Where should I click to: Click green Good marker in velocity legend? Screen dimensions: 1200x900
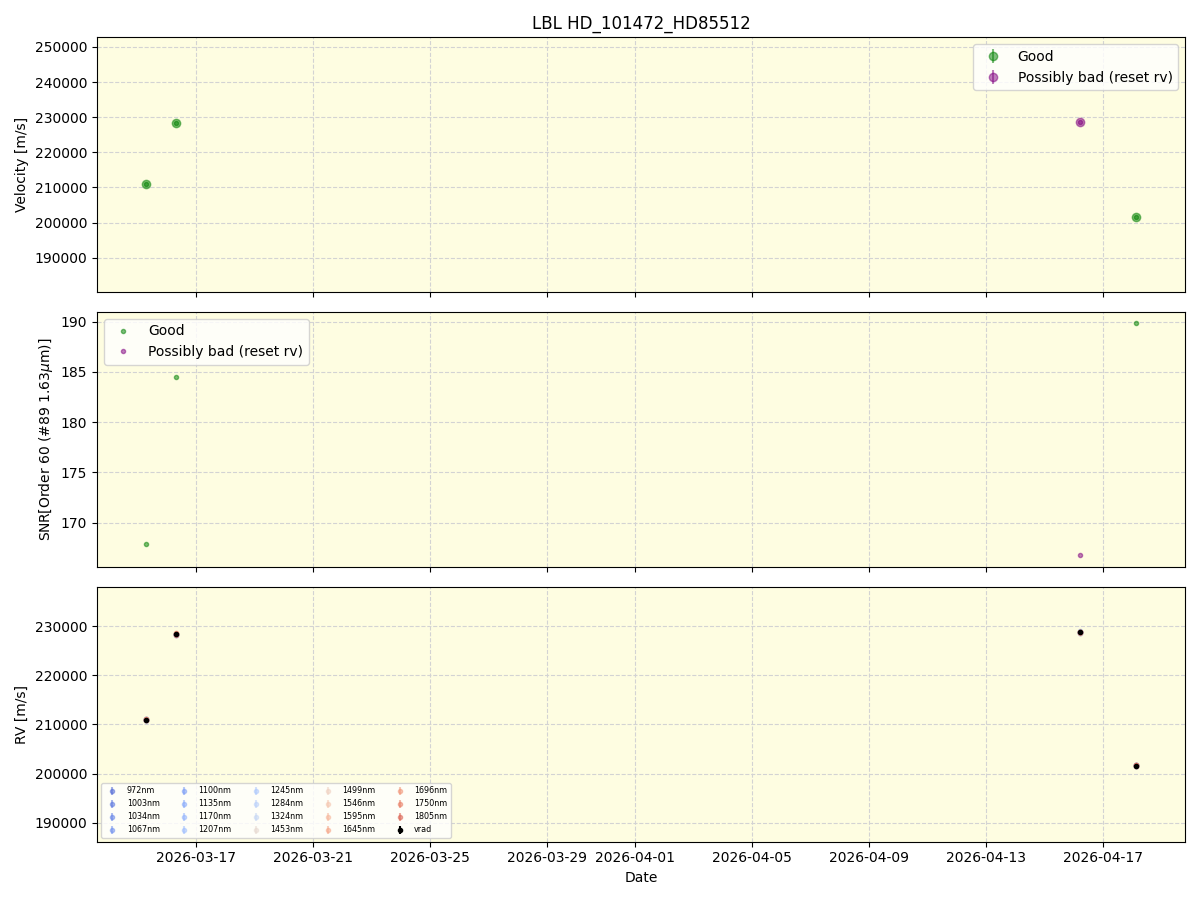click(x=993, y=57)
